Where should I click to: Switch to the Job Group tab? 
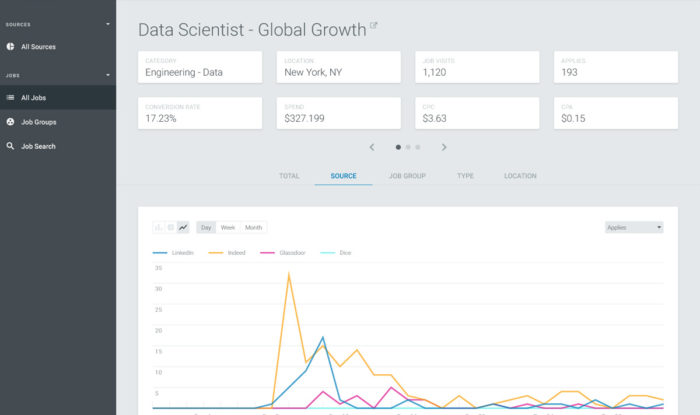click(x=408, y=176)
